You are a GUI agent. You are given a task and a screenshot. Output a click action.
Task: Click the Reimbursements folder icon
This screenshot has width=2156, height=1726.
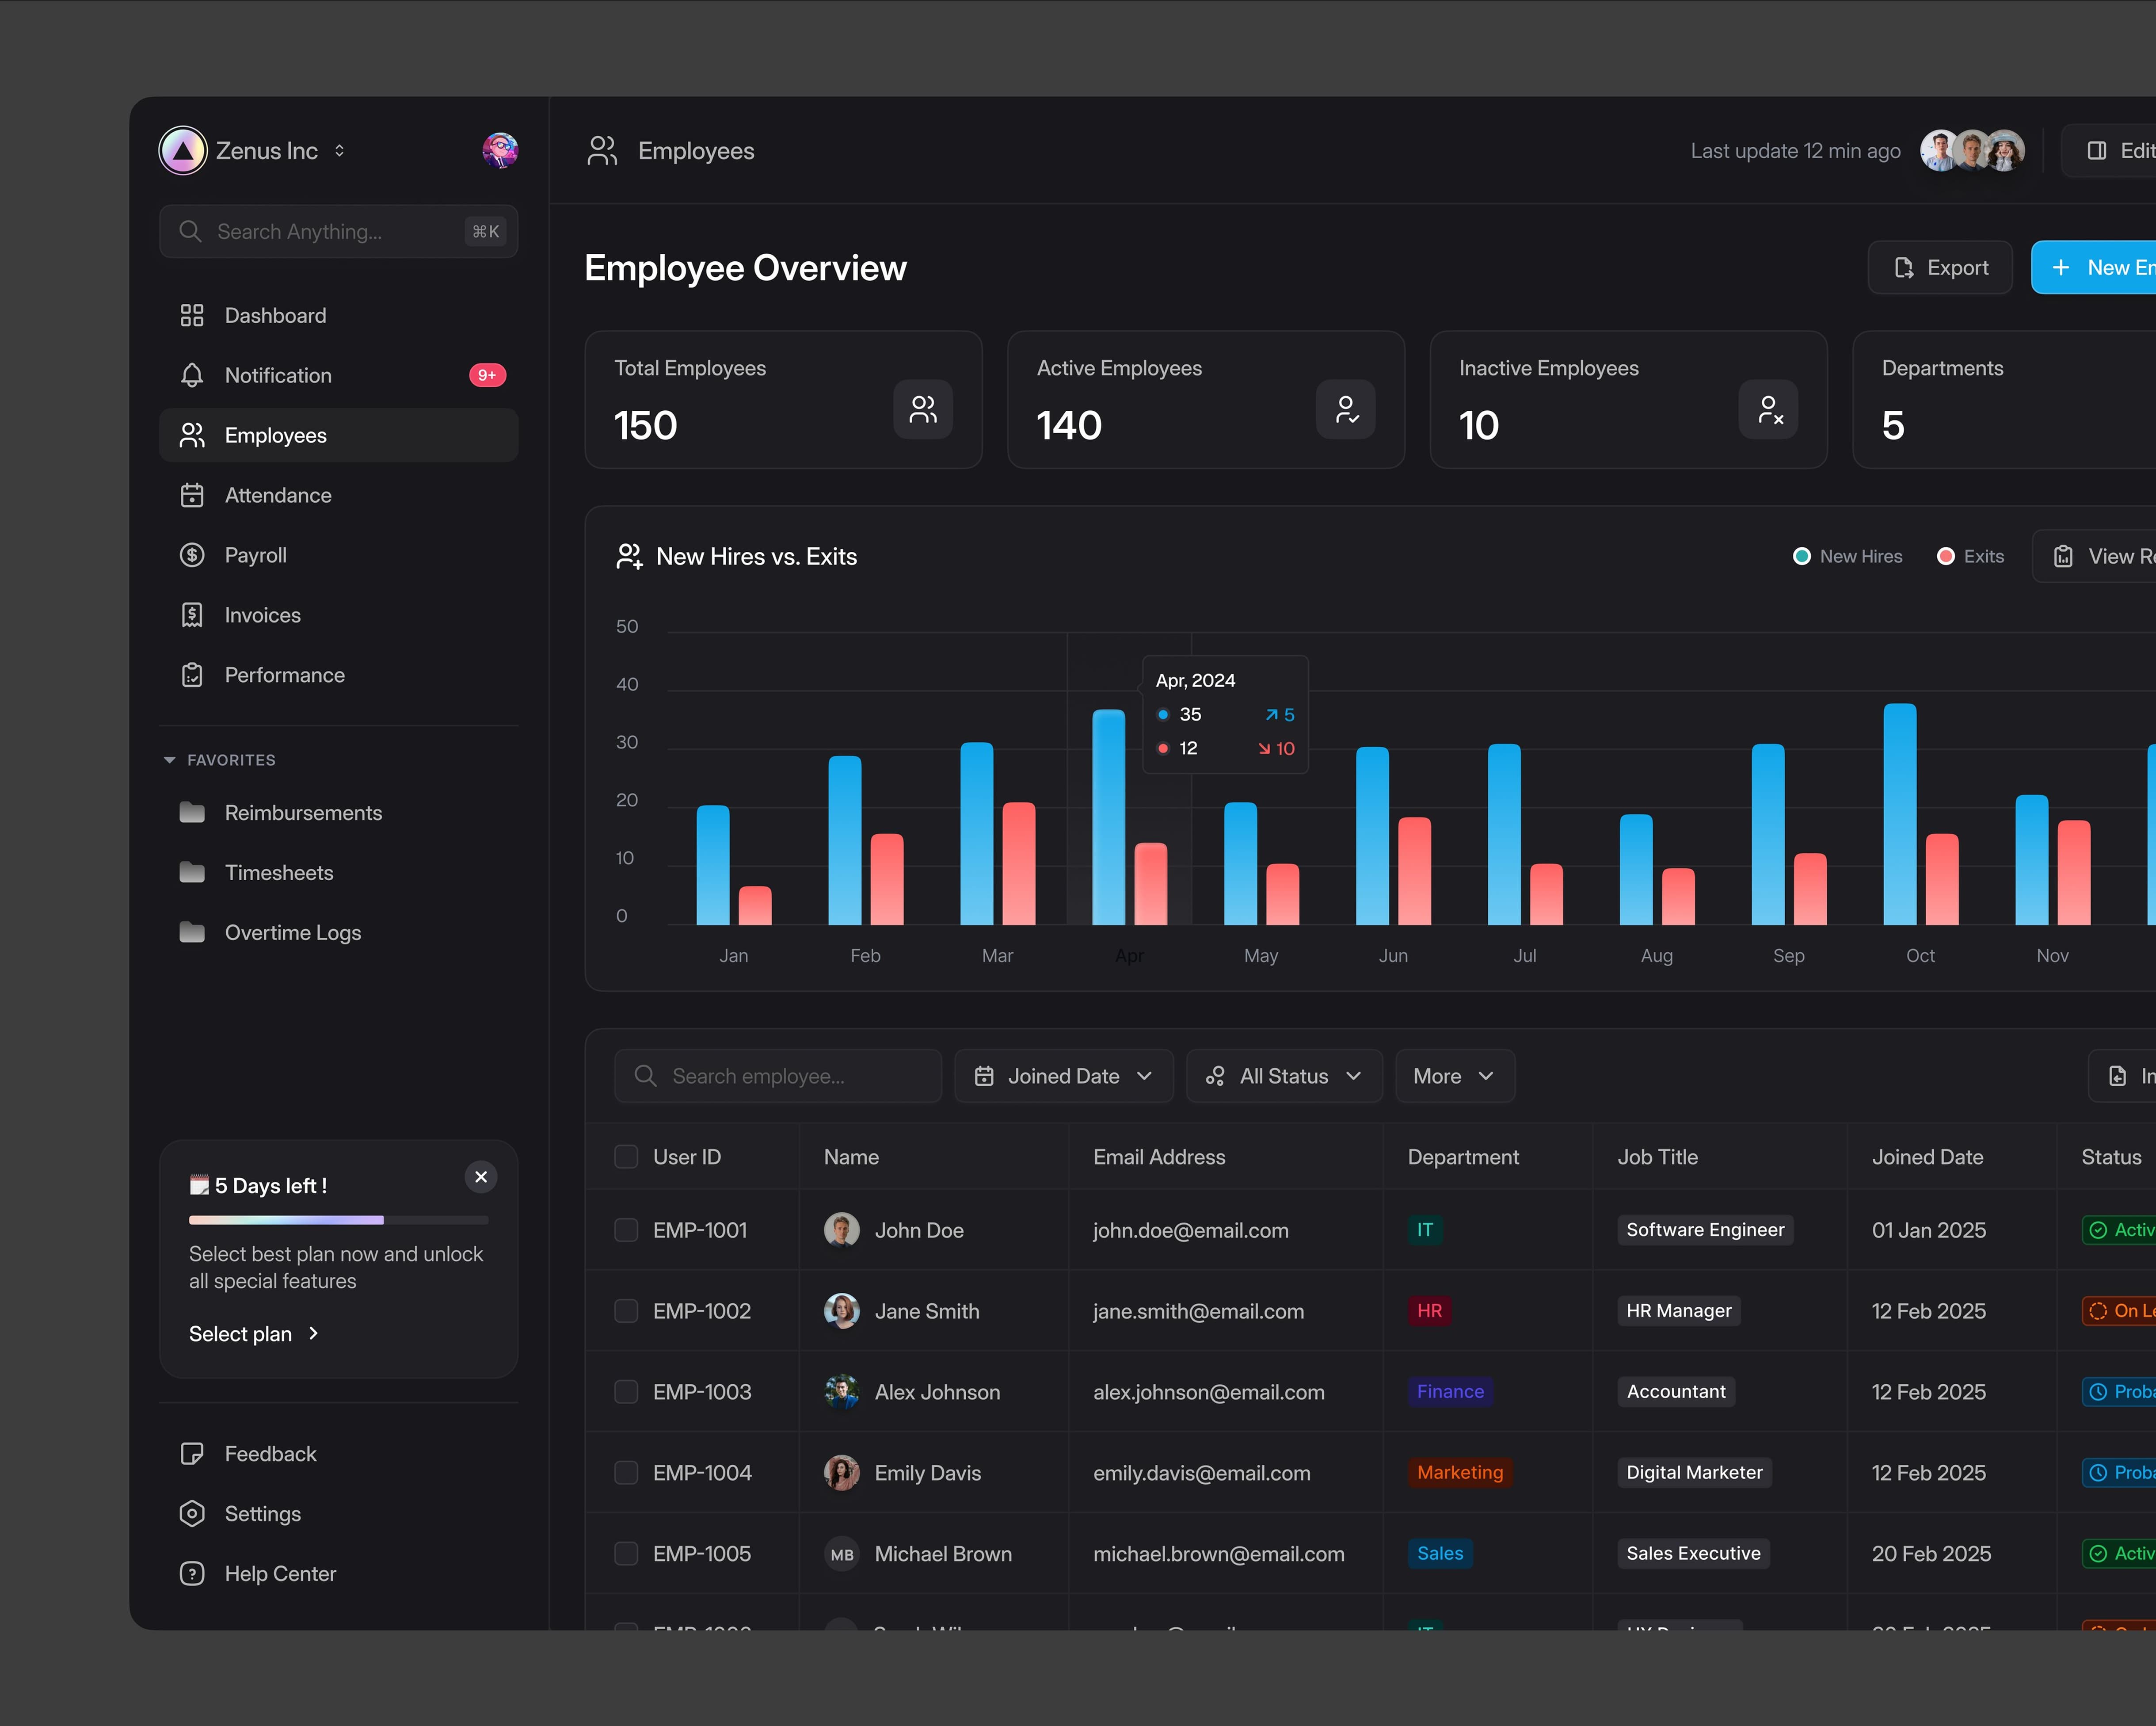pyautogui.click(x=192, y=813)
